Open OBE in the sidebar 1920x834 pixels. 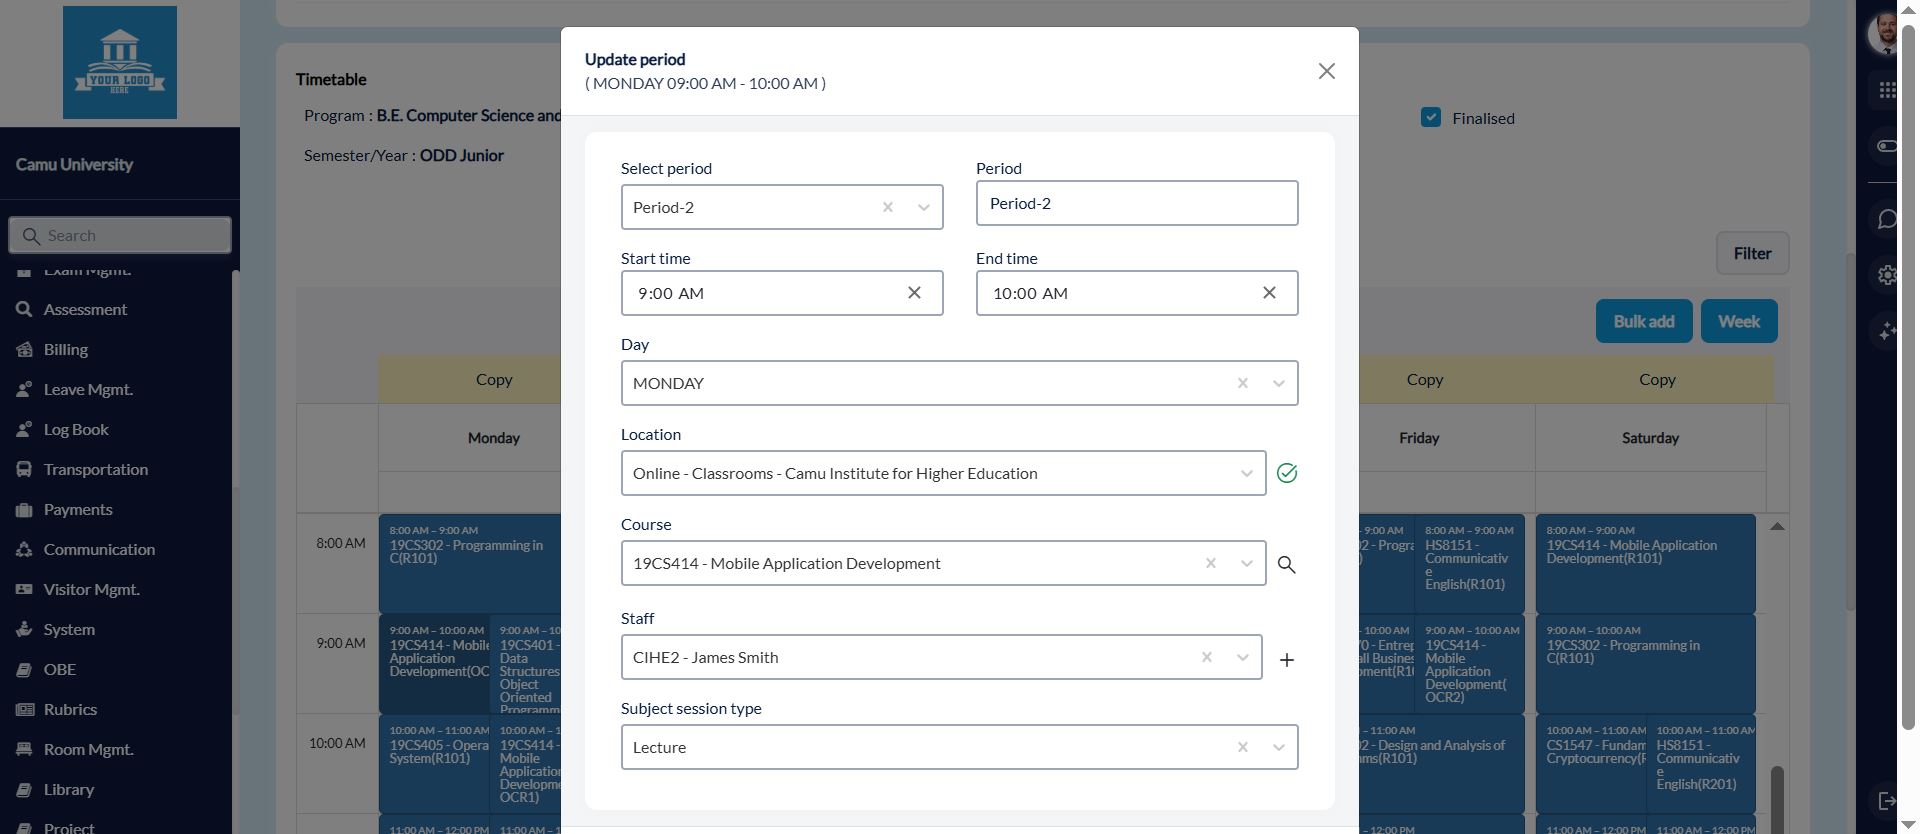pos(60,669)
